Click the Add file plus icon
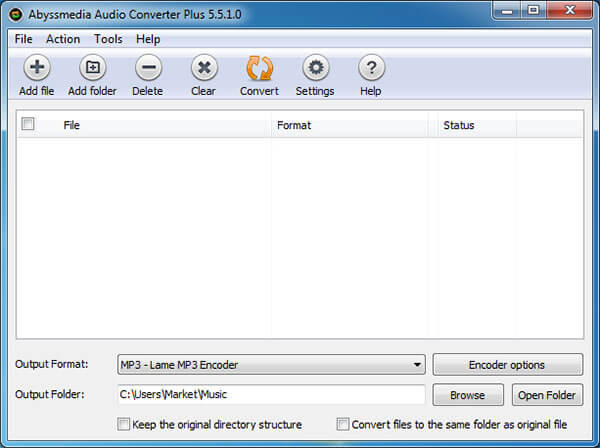Viewport: 600px width, 448px height. 37,67
